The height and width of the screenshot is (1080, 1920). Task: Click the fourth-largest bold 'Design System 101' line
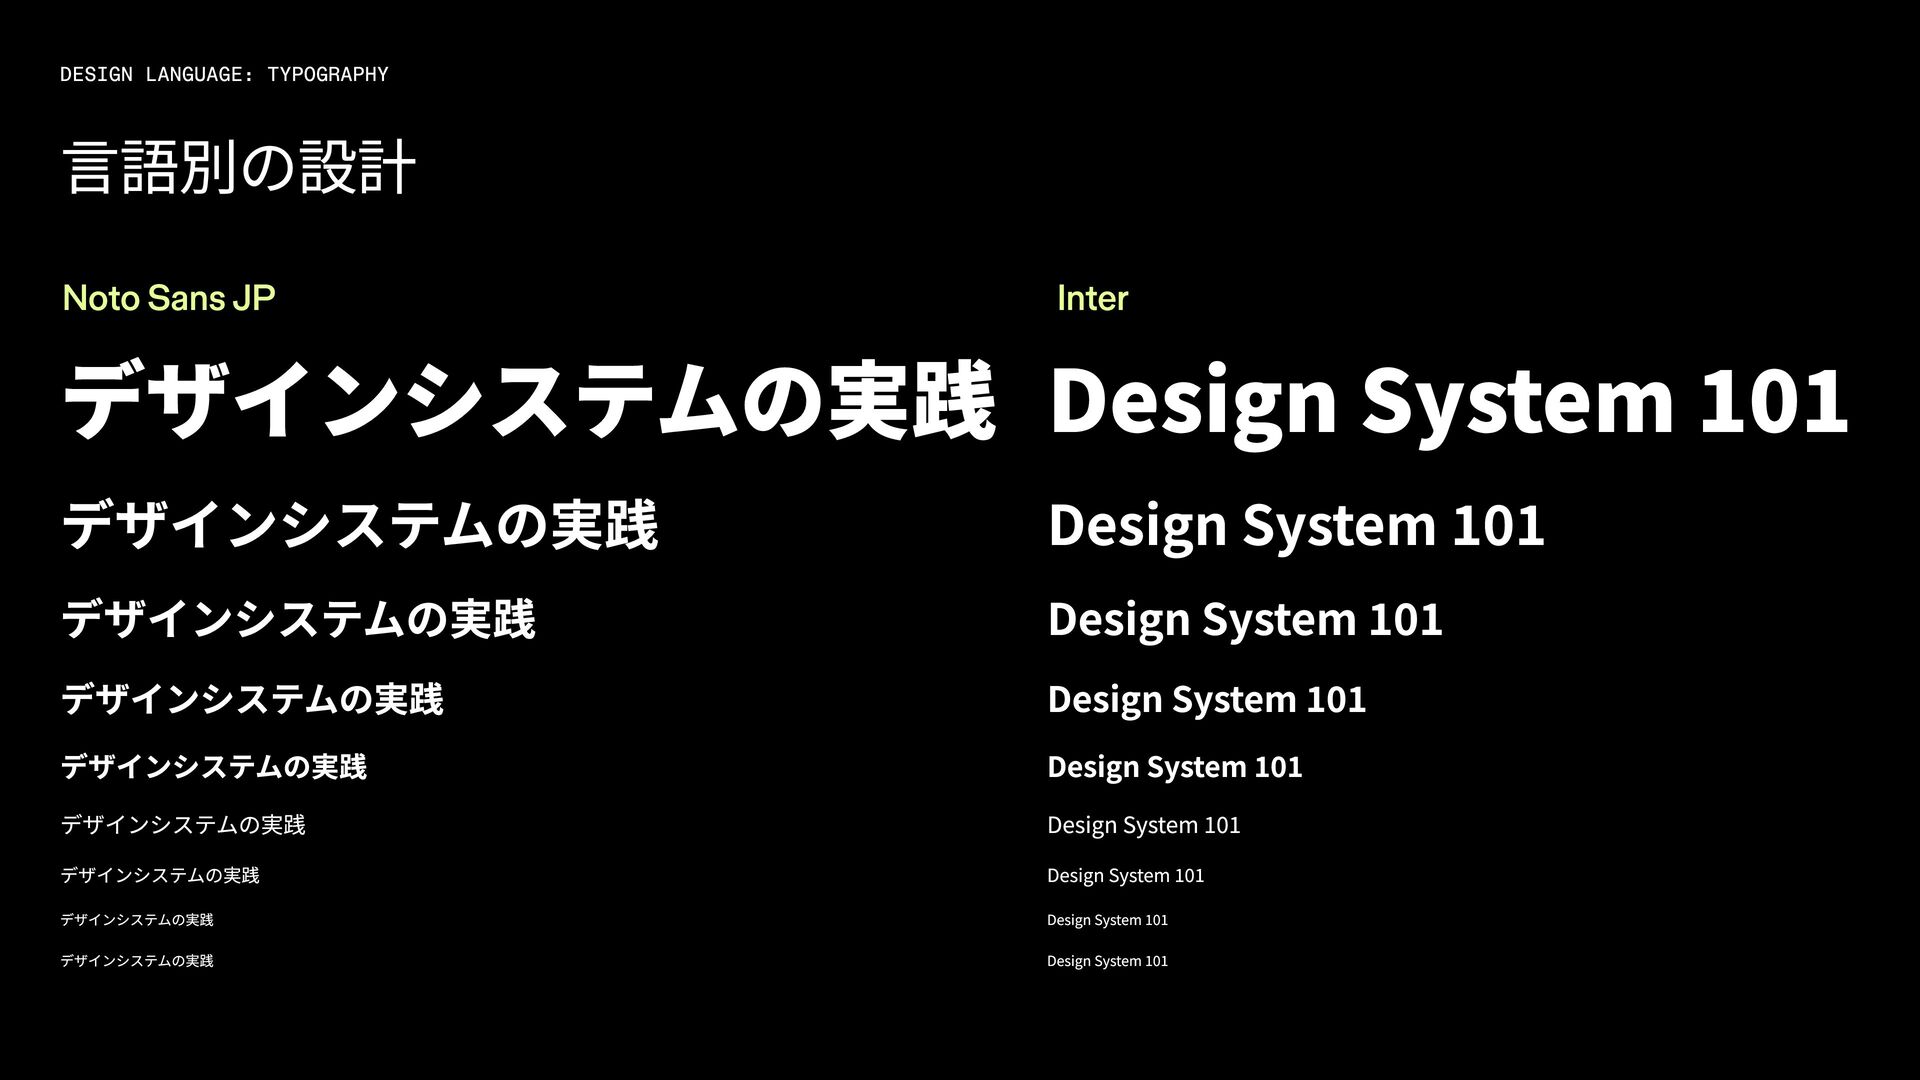tap(1206, 700)
